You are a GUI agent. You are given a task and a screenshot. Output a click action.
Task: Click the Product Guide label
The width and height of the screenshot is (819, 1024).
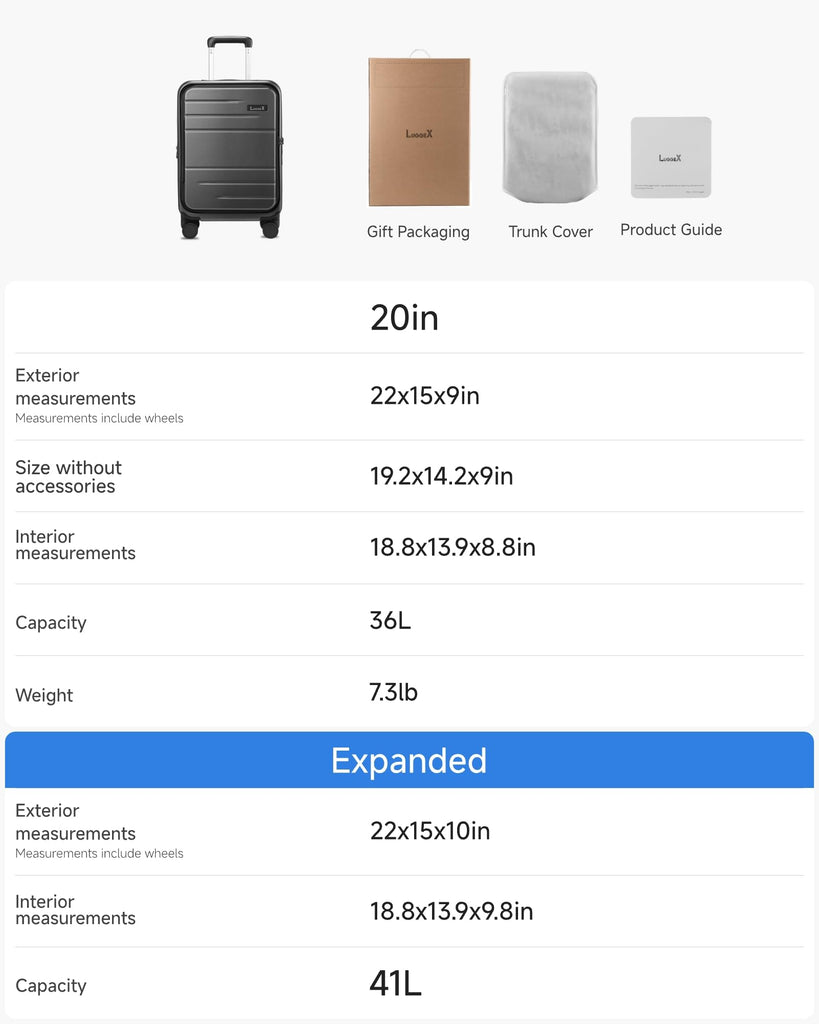coord(671,230)
